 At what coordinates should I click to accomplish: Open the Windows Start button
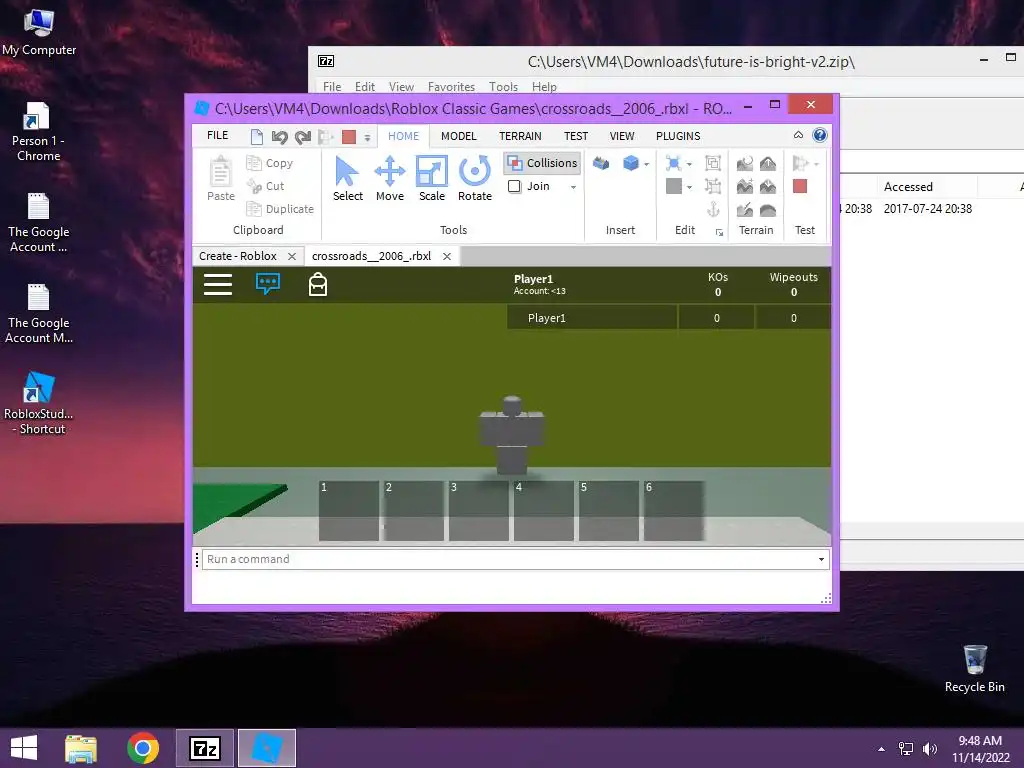pyautogui.click(x=24, y=748)
